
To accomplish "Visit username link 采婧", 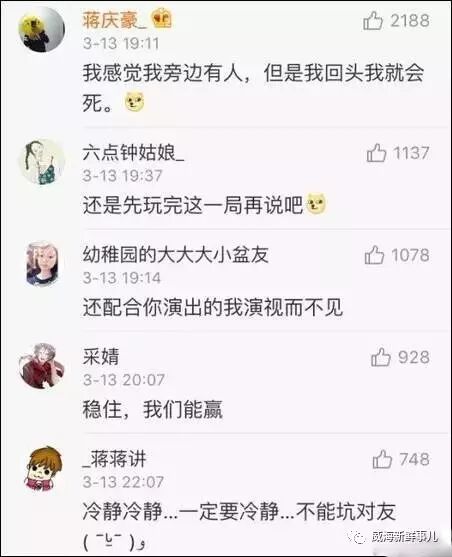I will coord(101,357).
